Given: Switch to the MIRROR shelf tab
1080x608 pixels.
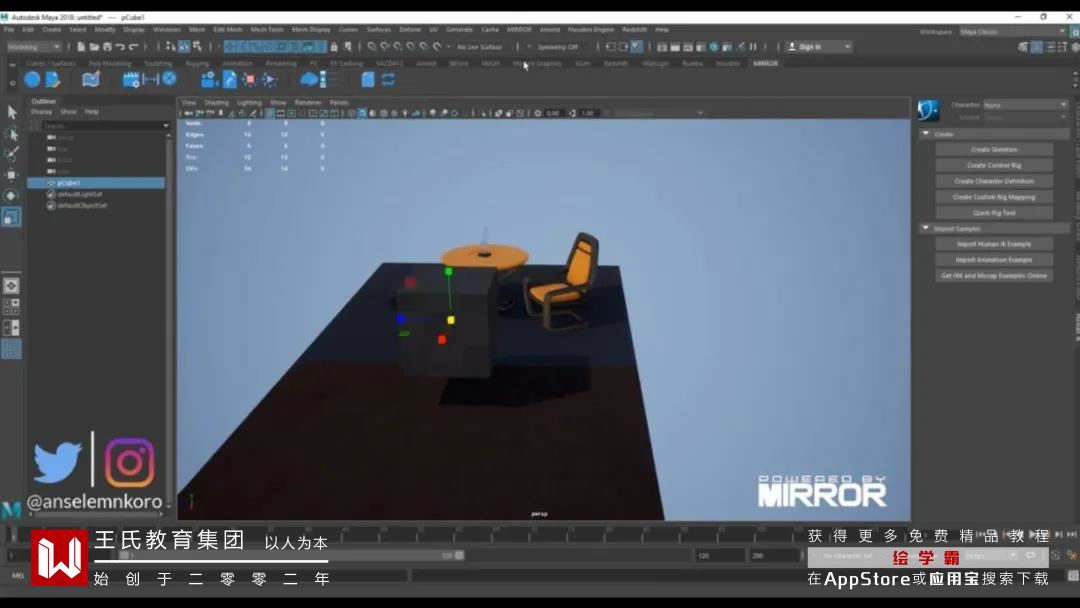Looking at the screenshot, I should pyautogui.click(x=765, y=63).
